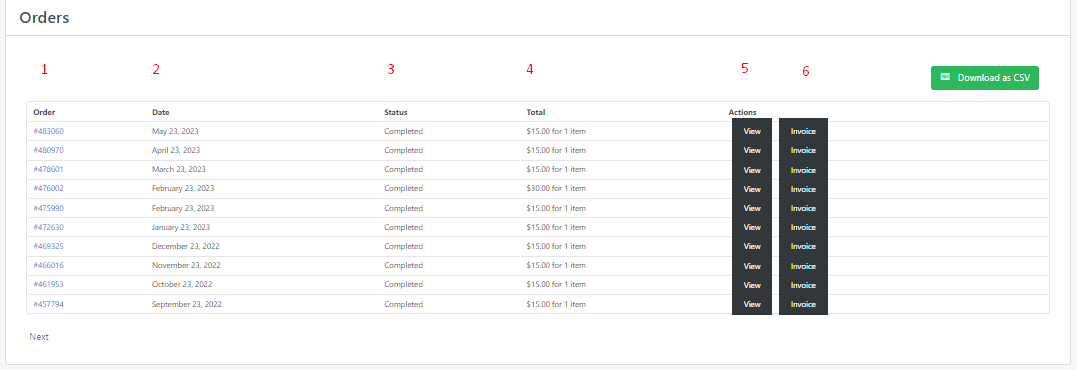Get invoice for May 23, 2023 order
Viewport: 1077px width, 370px height.
[803, 131]
